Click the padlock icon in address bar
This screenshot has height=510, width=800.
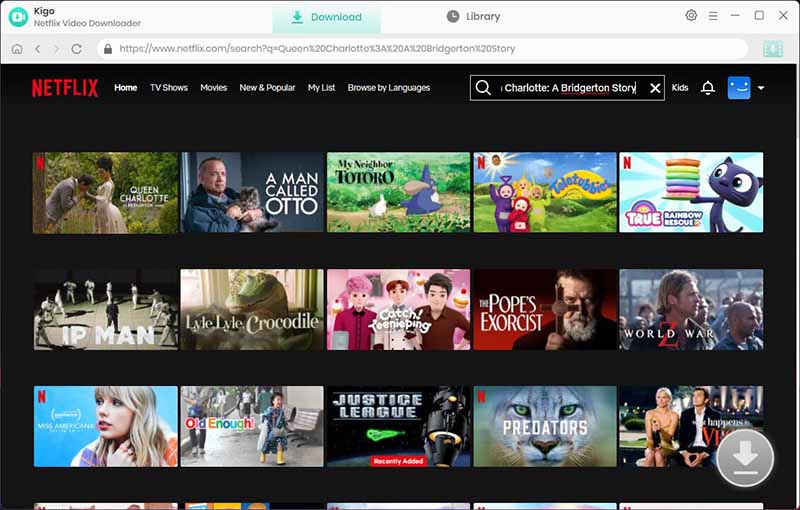point(108,48)
